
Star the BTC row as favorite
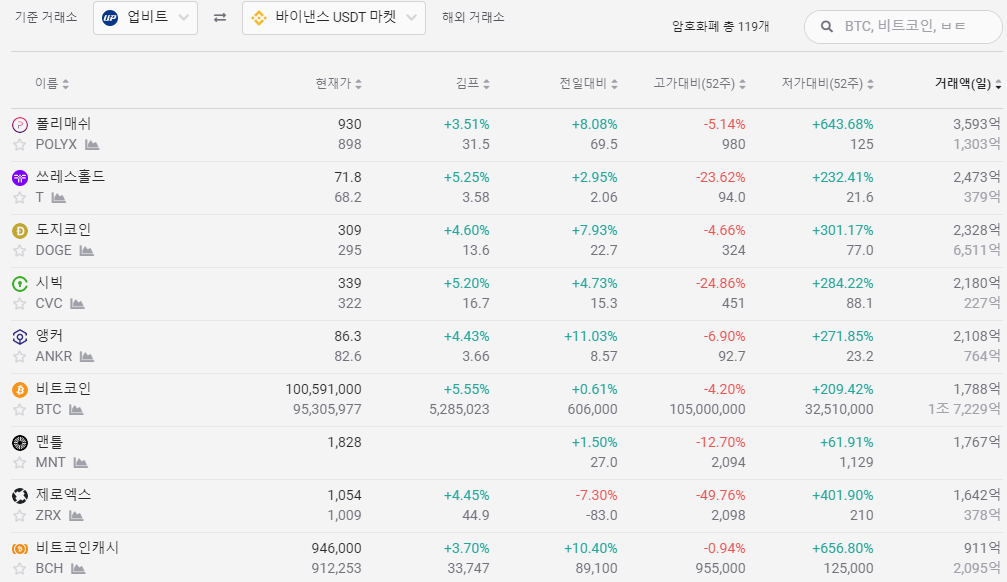click(20, 410)
